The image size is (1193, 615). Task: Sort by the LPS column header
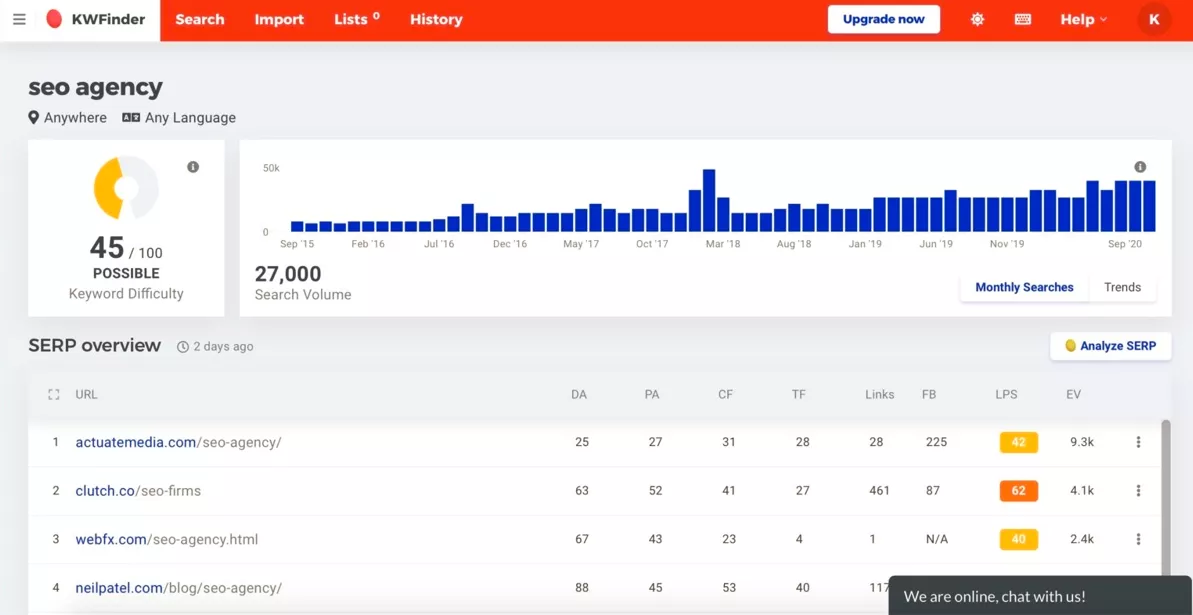[1006, 394]
